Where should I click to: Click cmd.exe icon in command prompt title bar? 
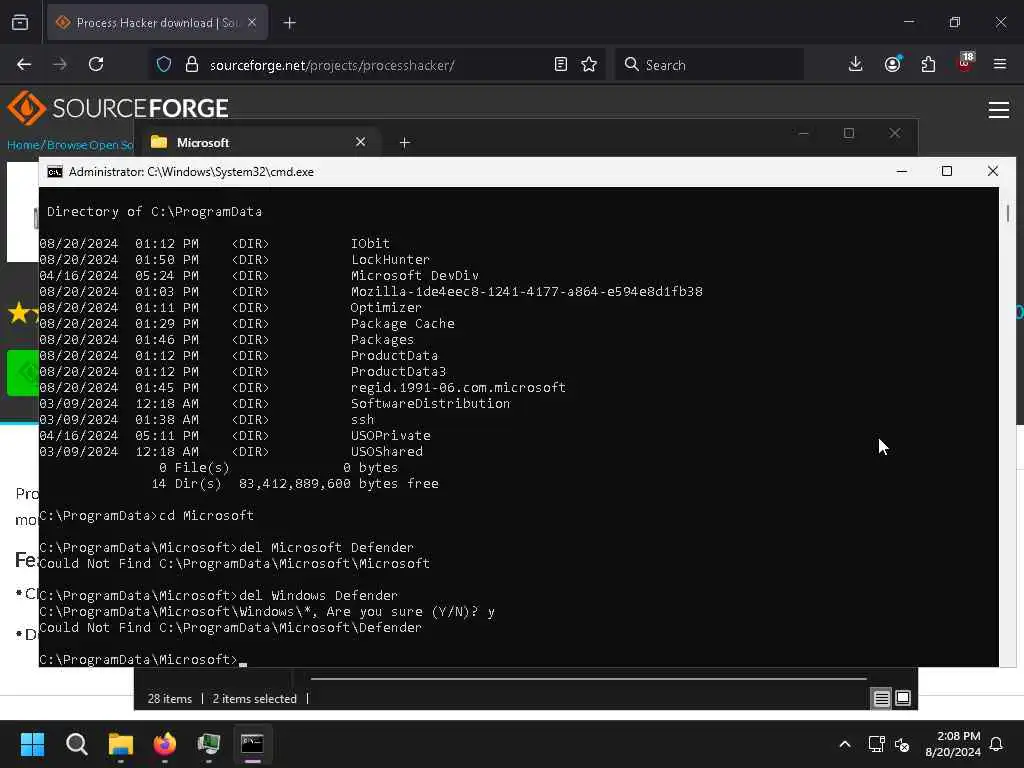coord(55,172)
